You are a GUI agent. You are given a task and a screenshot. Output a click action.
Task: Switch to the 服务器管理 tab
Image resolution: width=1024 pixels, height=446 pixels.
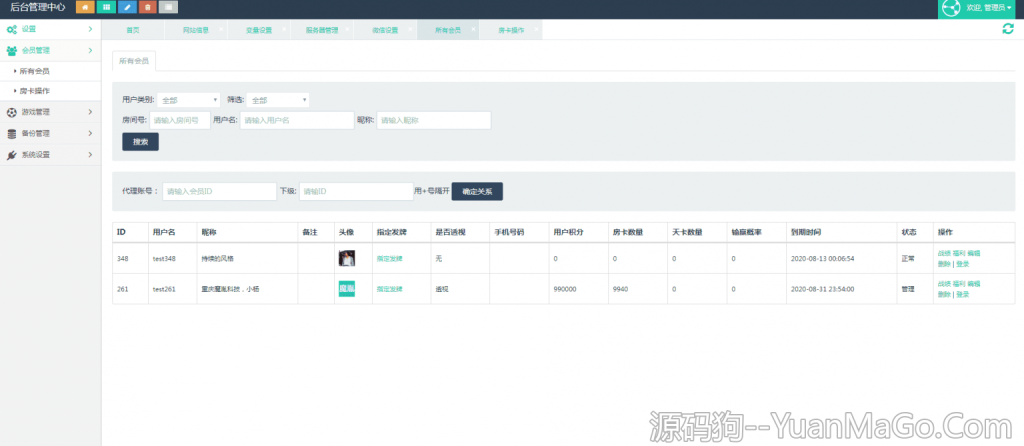[321, 31]
